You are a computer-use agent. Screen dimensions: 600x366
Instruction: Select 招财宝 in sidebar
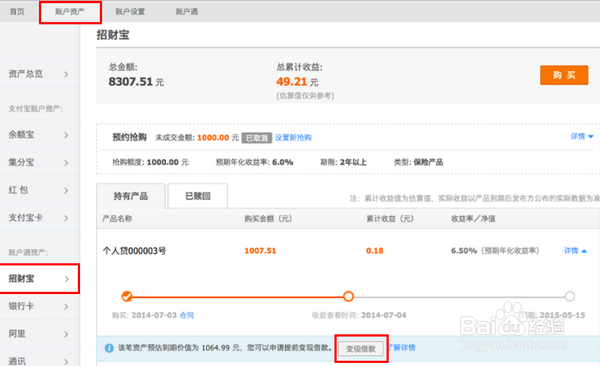(x=40, y=279)
